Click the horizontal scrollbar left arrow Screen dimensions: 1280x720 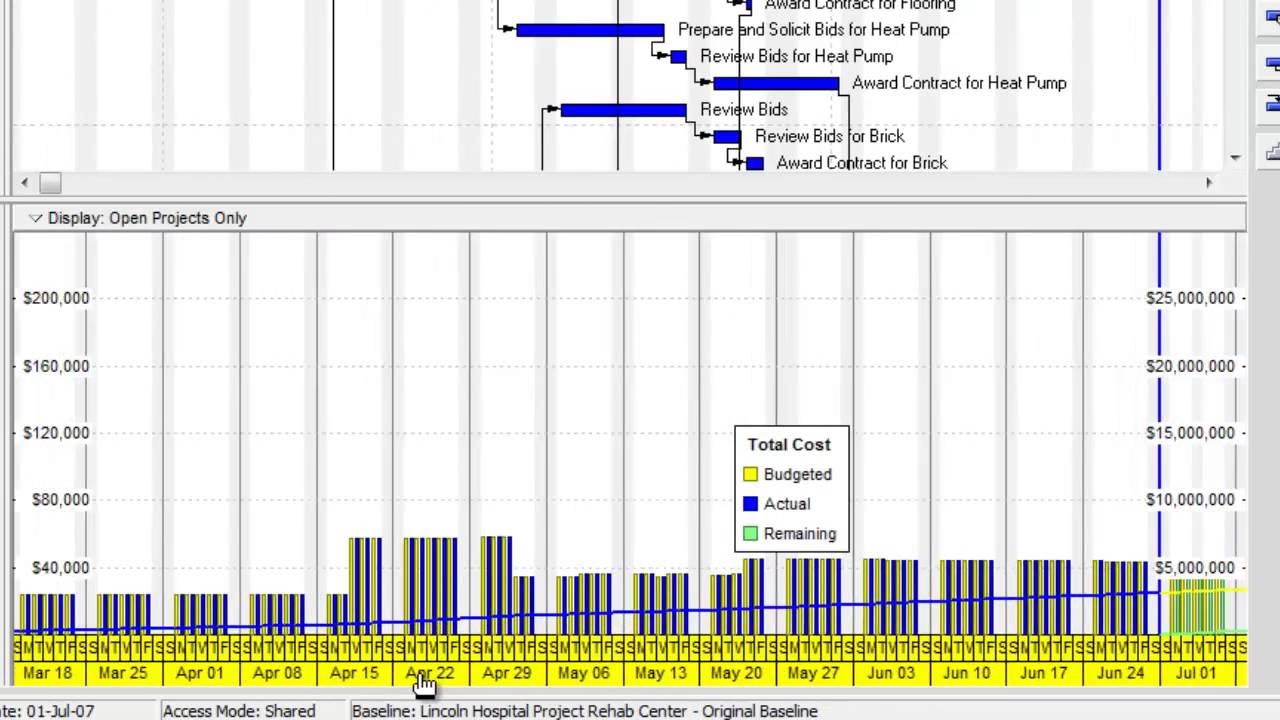pos(25,183)
